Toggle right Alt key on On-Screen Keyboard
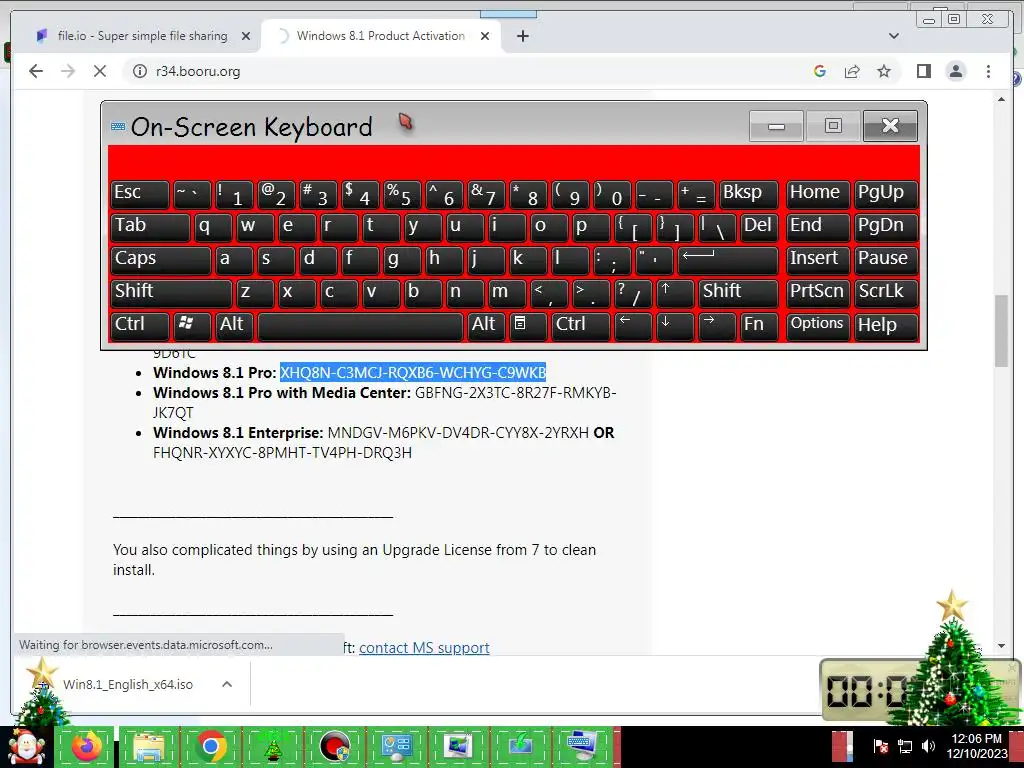 486,326
